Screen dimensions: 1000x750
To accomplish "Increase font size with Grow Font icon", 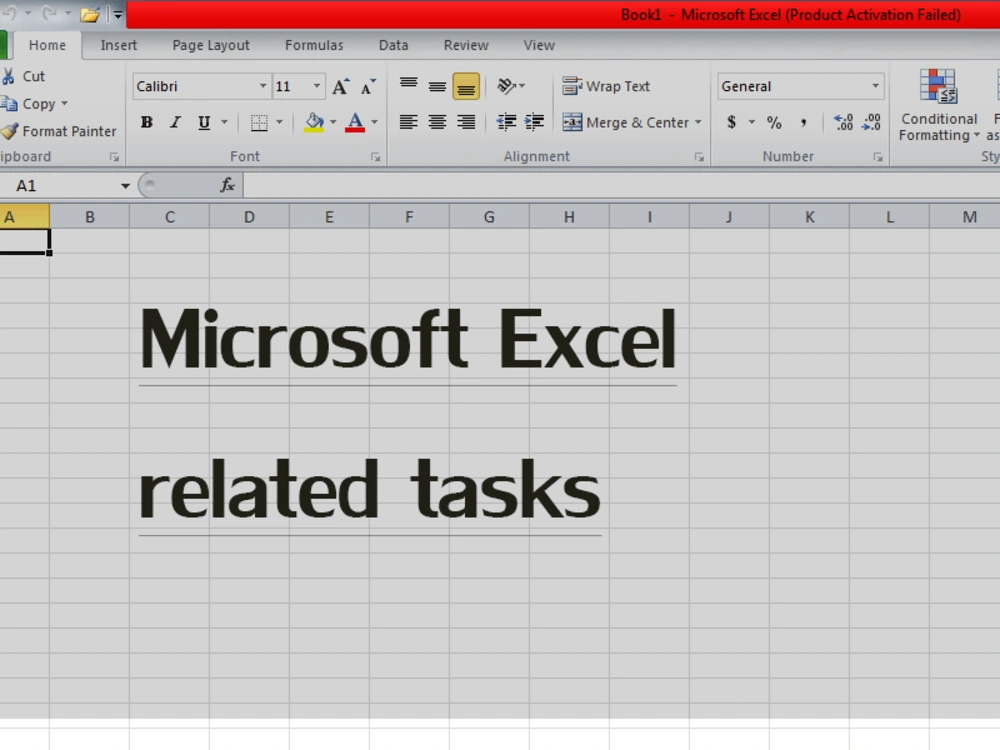I will [x=341, y=87].
